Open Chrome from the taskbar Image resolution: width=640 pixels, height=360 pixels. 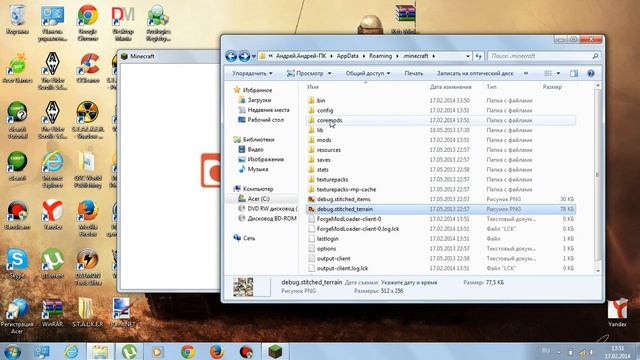pyautogui.click(x=188, y=351)
